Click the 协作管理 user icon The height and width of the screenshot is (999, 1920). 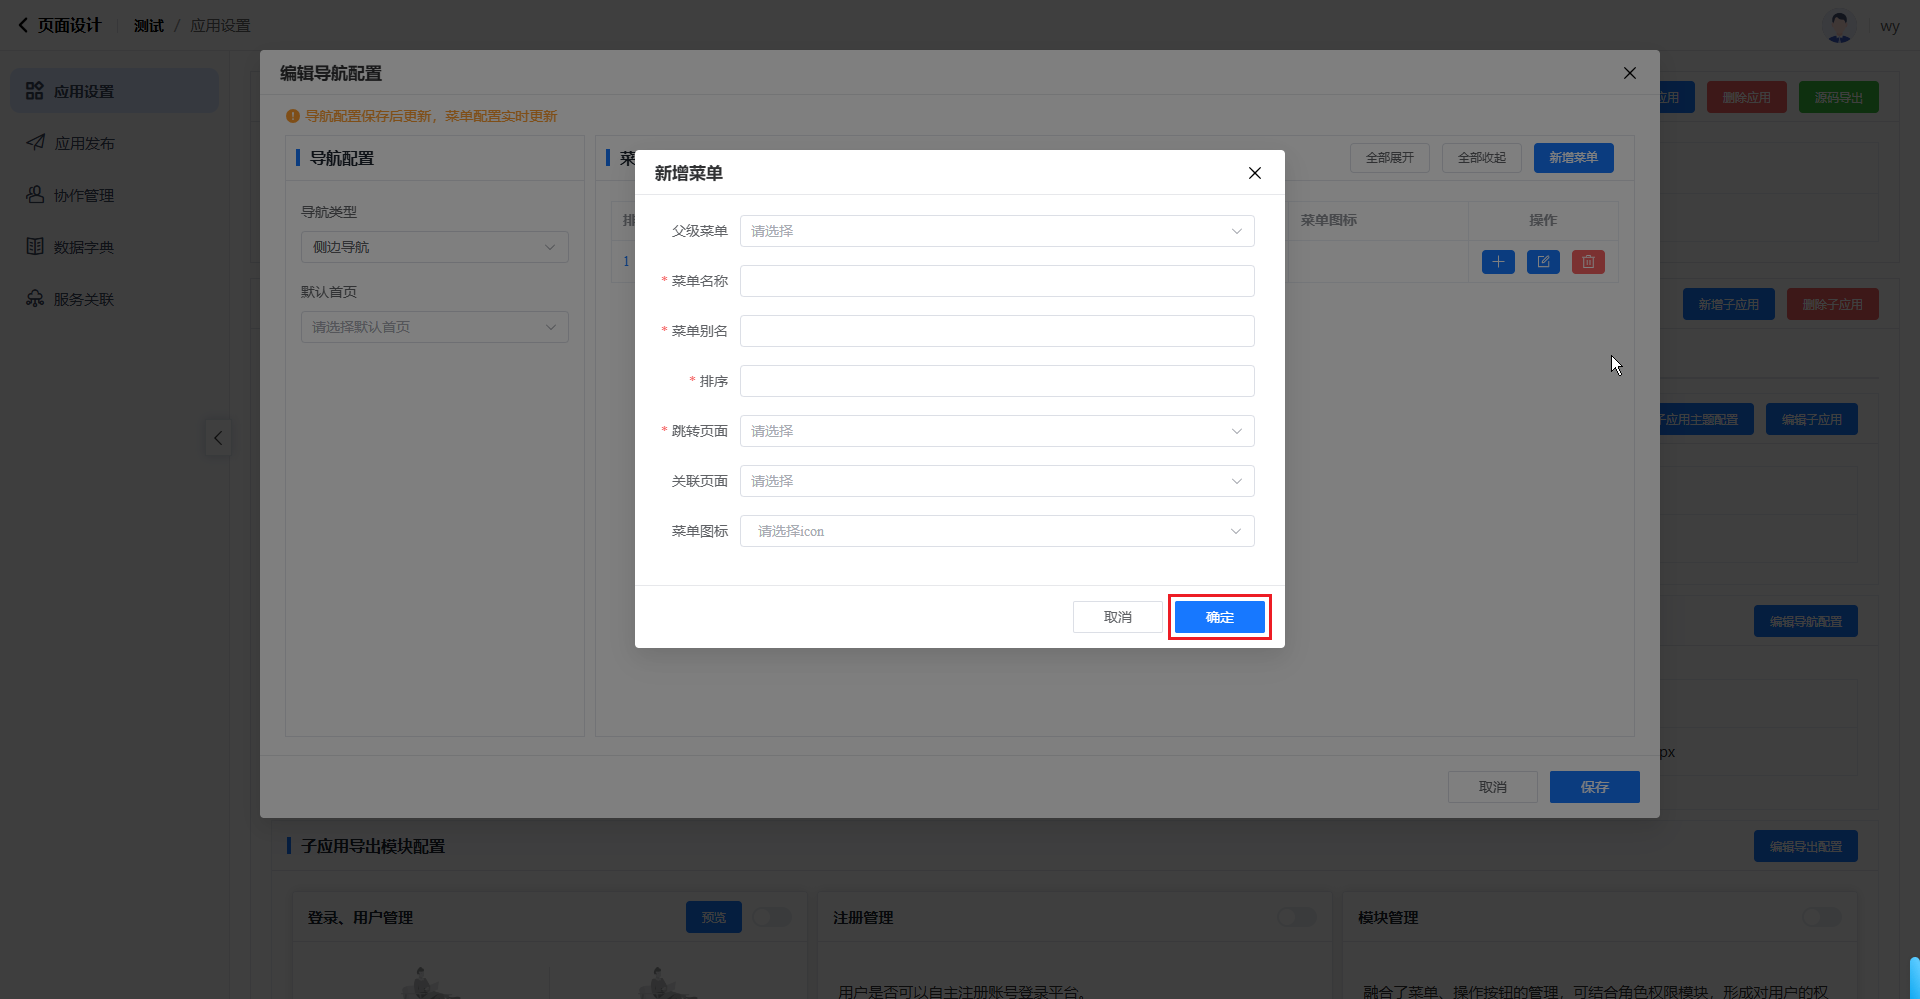pos(35,195)
